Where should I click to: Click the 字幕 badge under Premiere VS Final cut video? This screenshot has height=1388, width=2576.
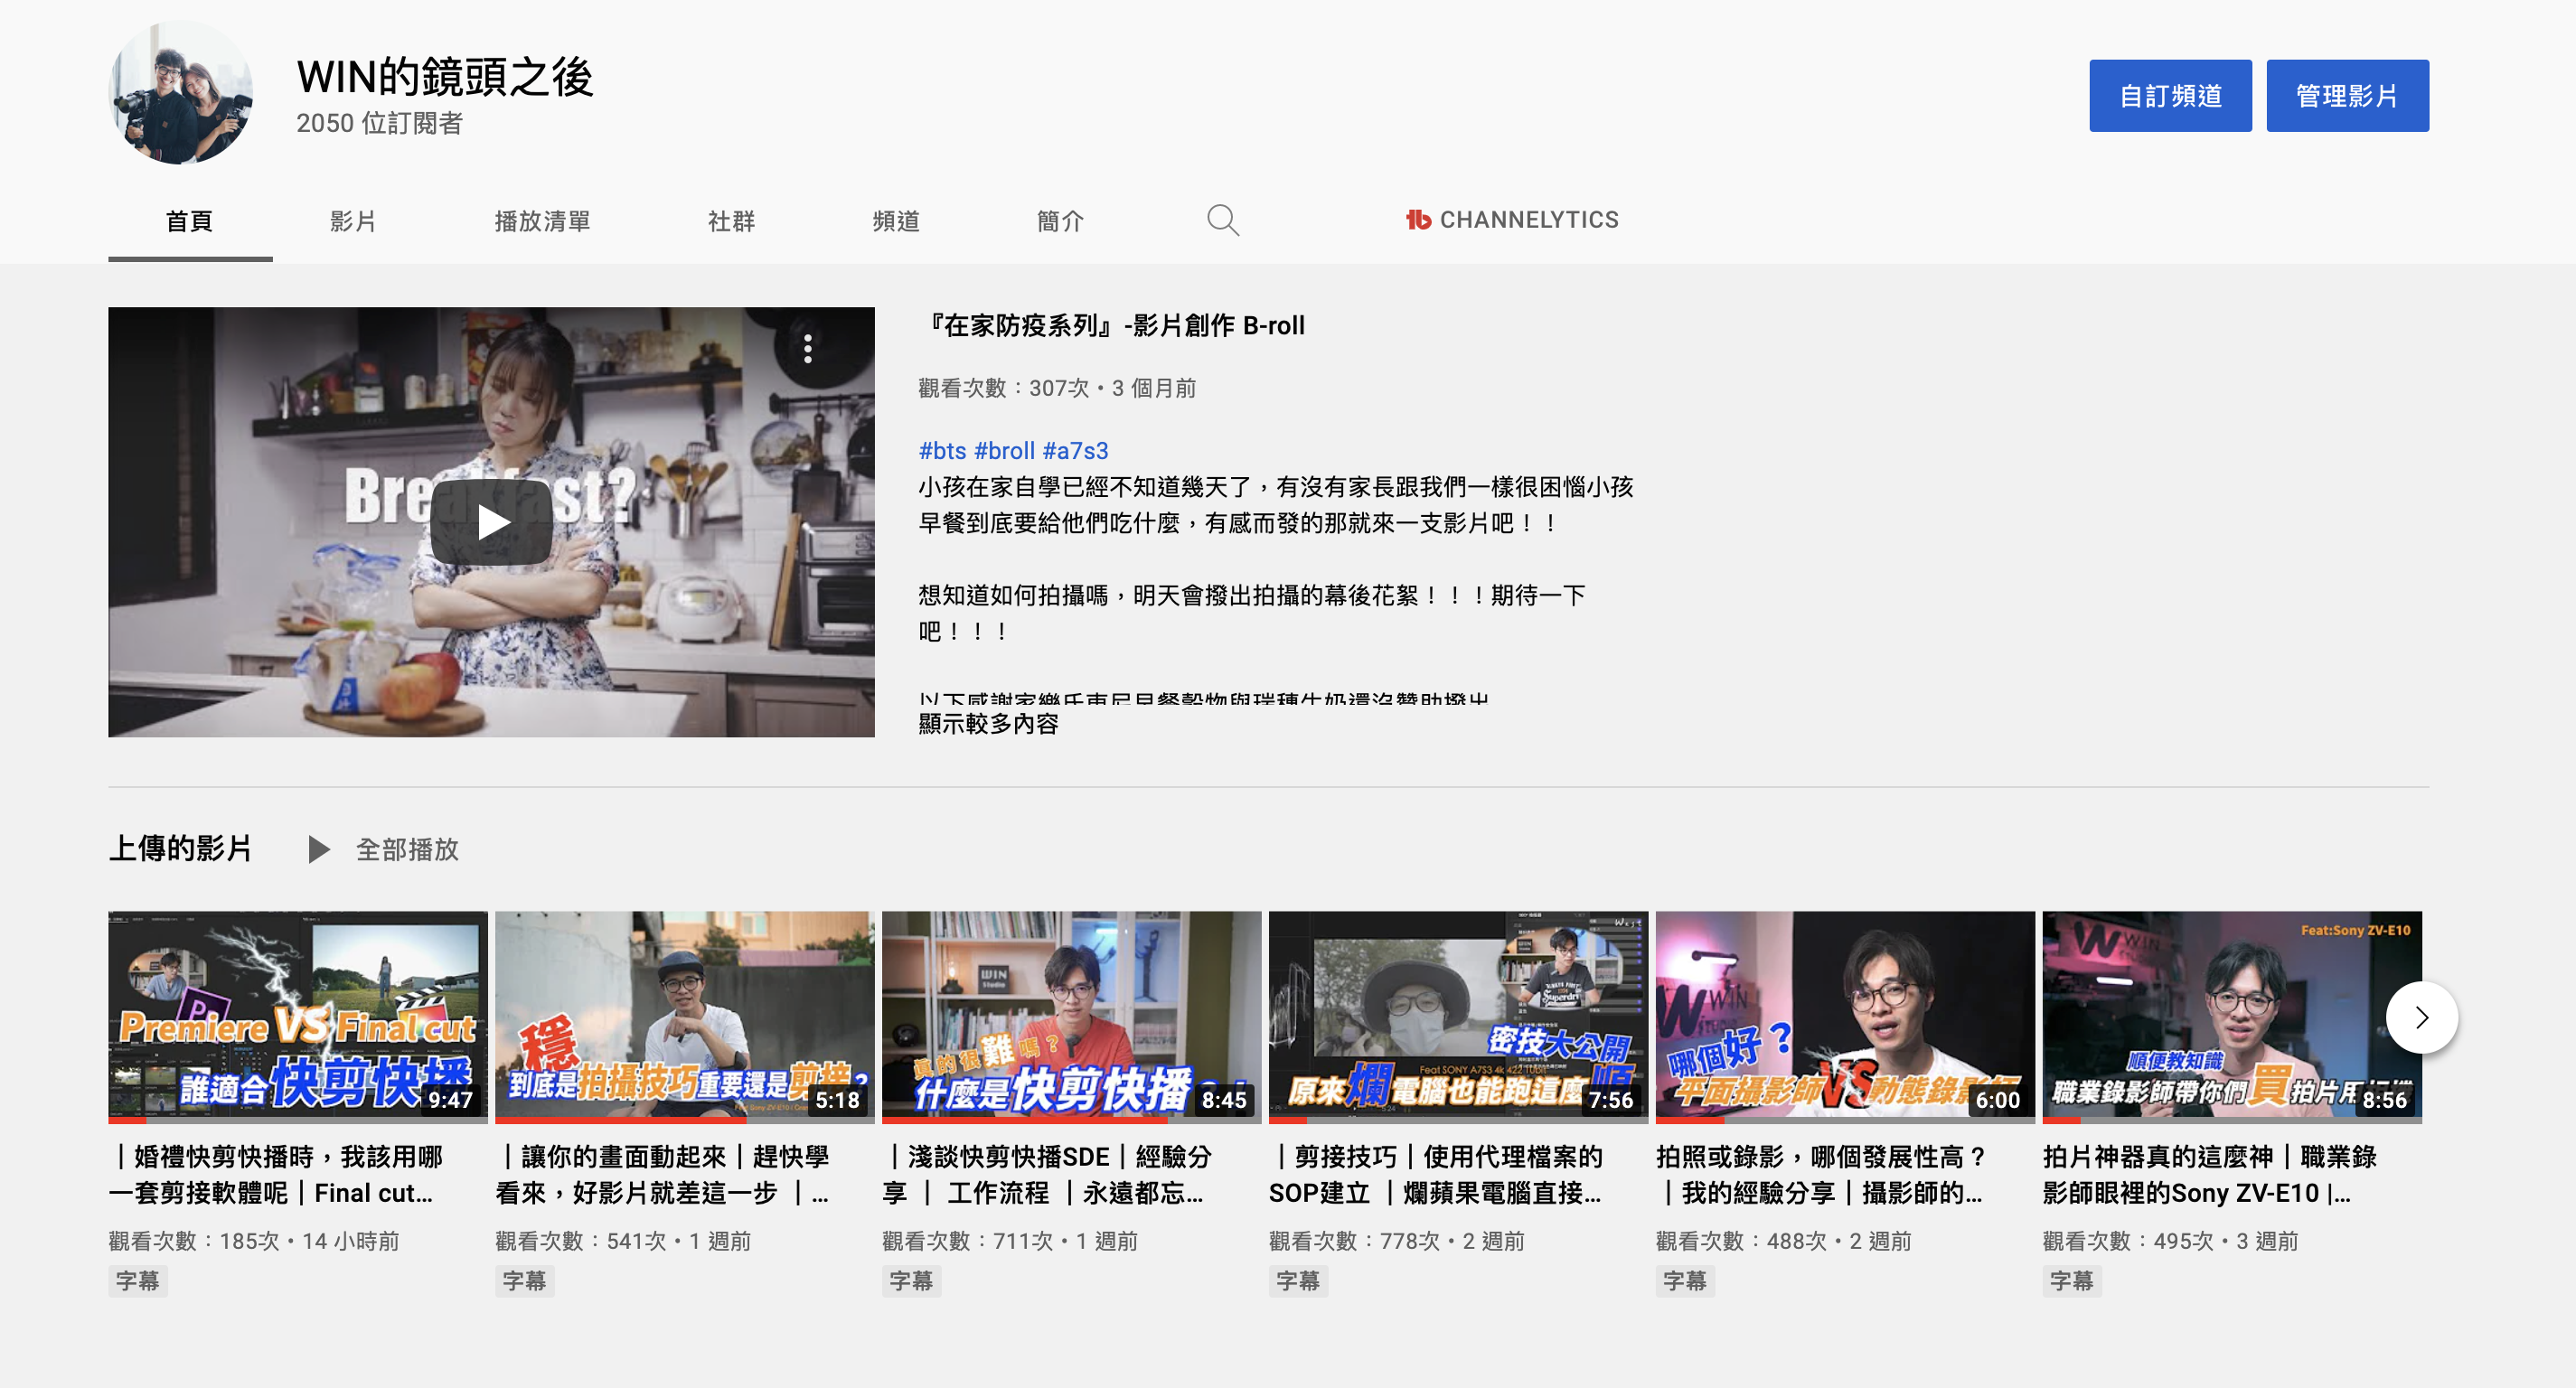point(137,1281)
